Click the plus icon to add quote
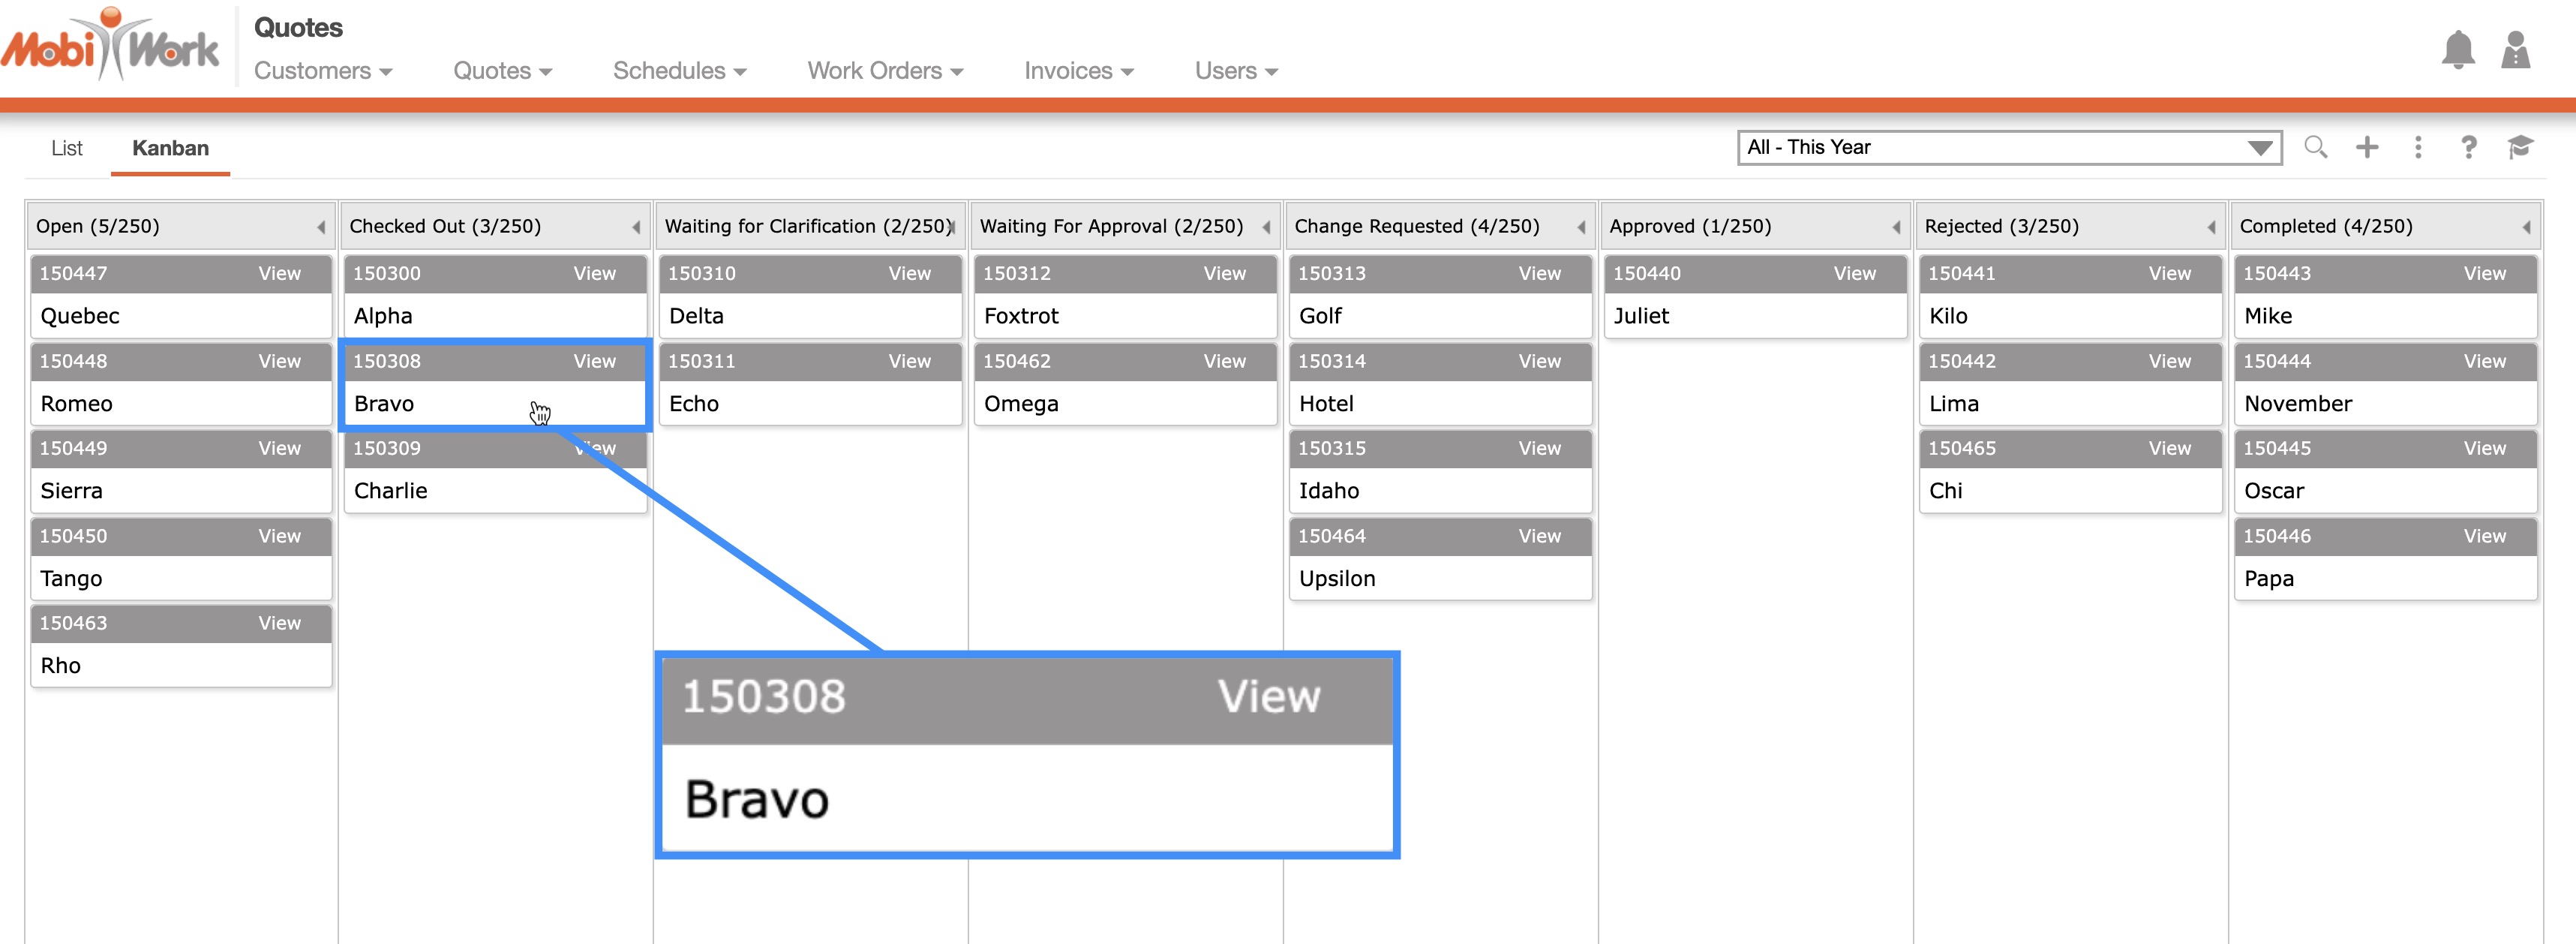This screenshot has width=2576, height=944. [x=2367, y=147]
